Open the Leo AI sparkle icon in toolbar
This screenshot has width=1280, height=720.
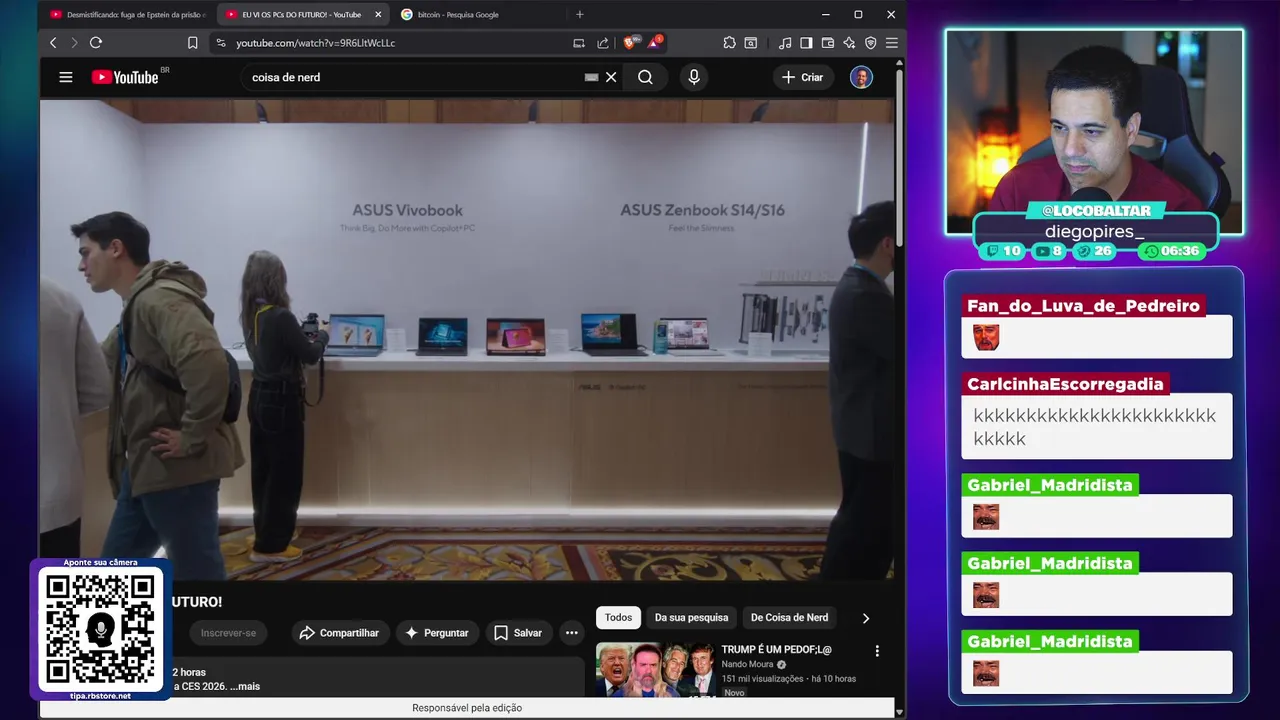click(x=849, y=43)
